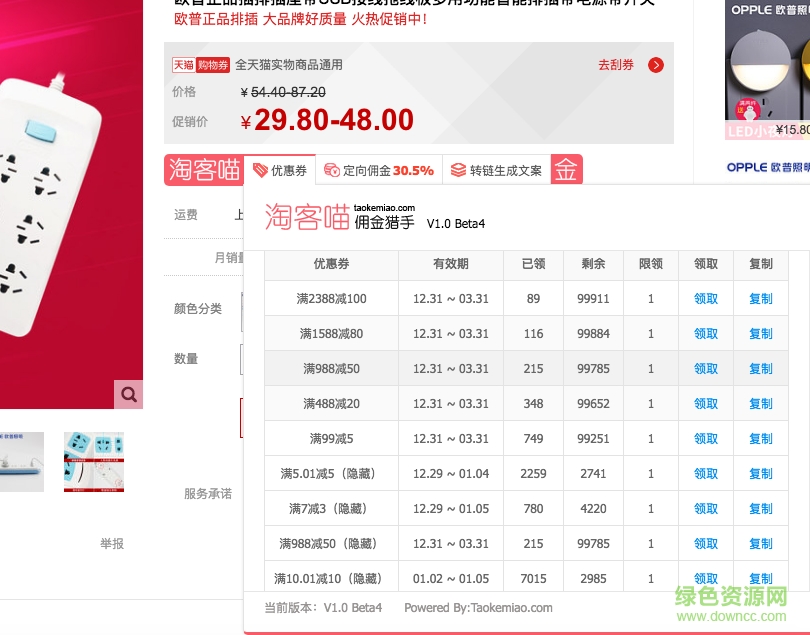Click the red 金 icon button

point(566,170)
